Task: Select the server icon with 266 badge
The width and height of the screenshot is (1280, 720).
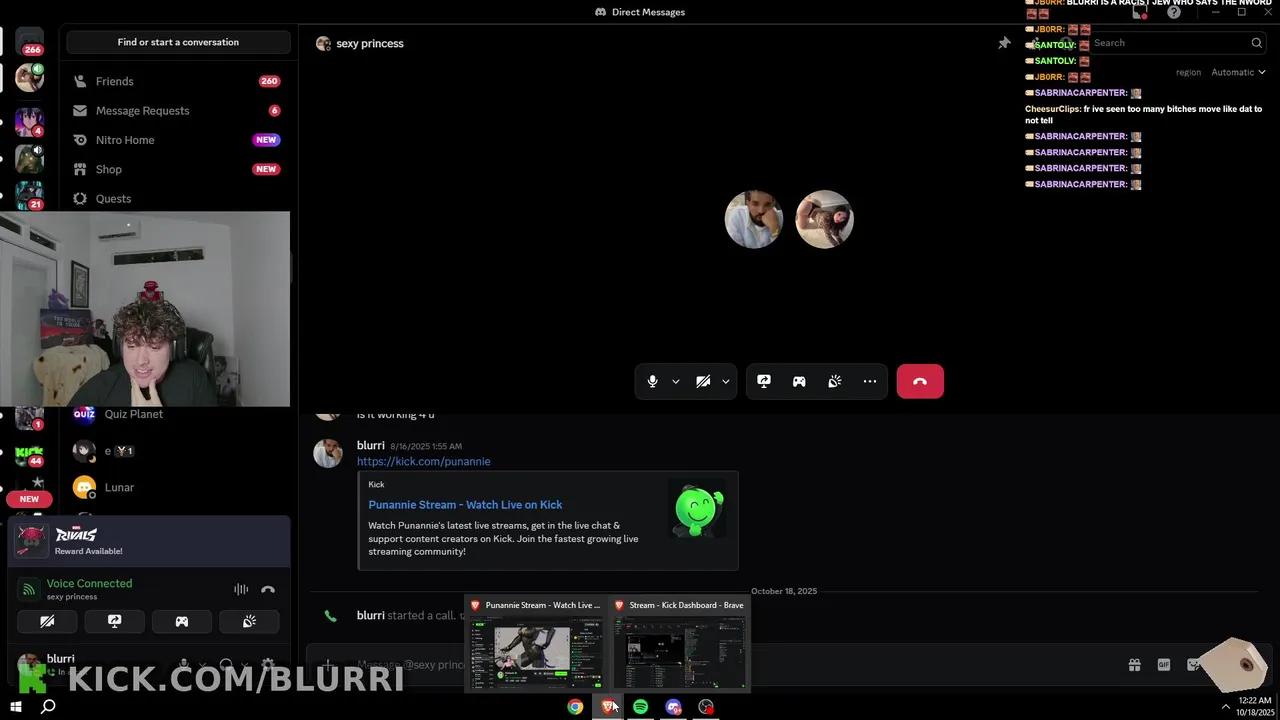Action: [29, 42]
